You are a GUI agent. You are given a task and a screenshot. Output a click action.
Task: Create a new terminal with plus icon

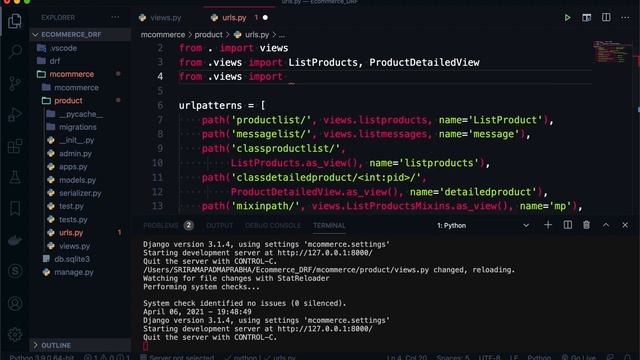[548, 225]
